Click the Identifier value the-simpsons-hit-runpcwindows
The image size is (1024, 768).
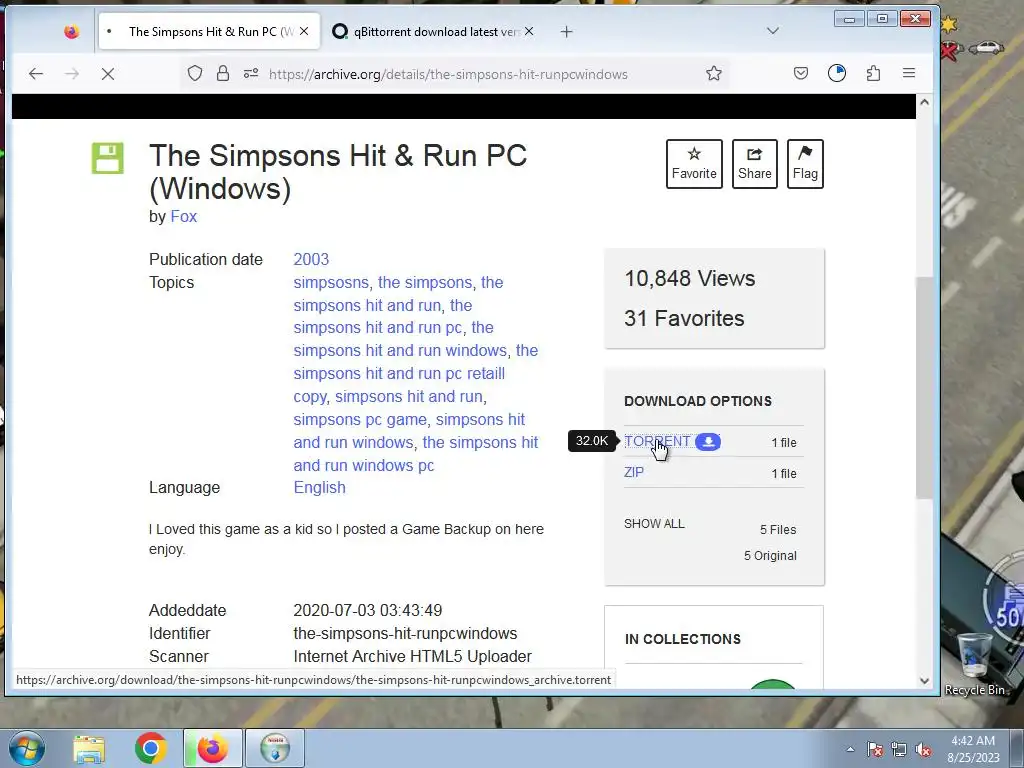point(405,633)
